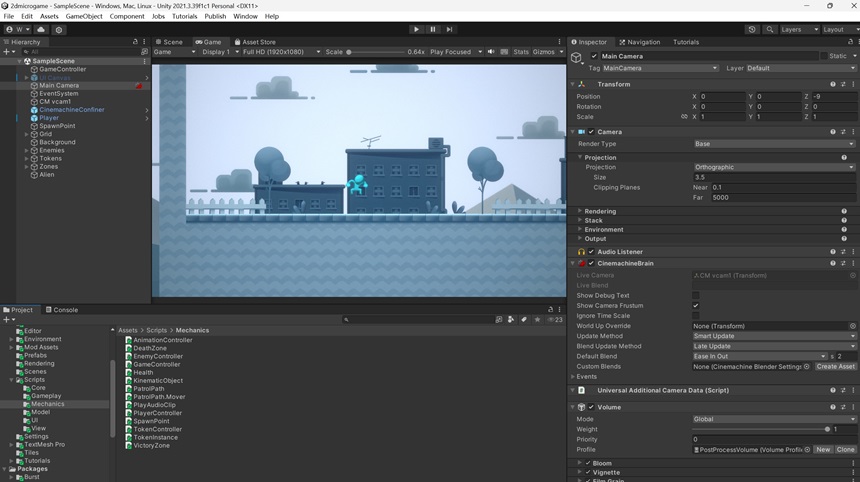Enable Show Debug Text checkbox
The height and width of the screenshot is (482, 860).
coord(696,296)
